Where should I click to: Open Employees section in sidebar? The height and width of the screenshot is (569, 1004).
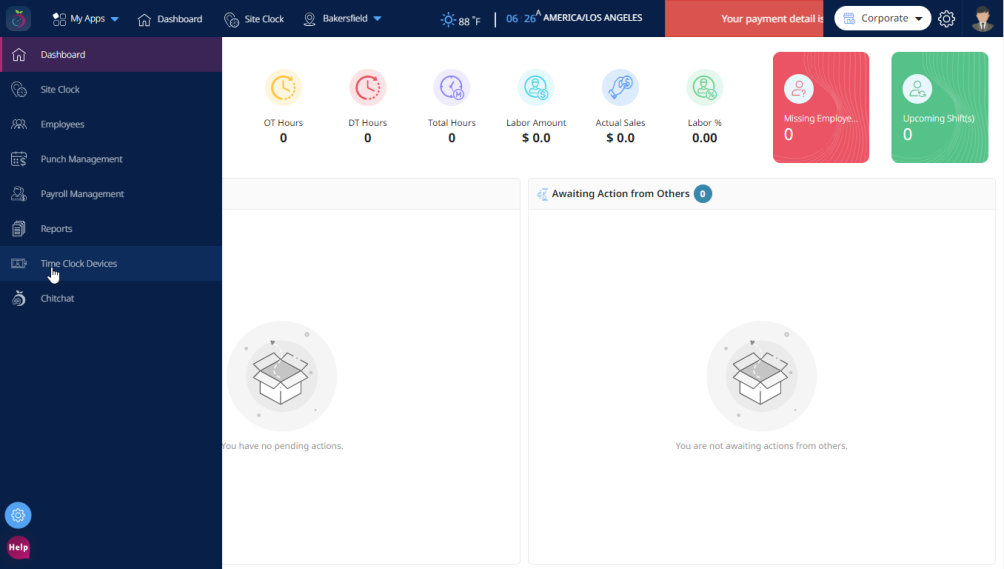(x=62, y=124)
